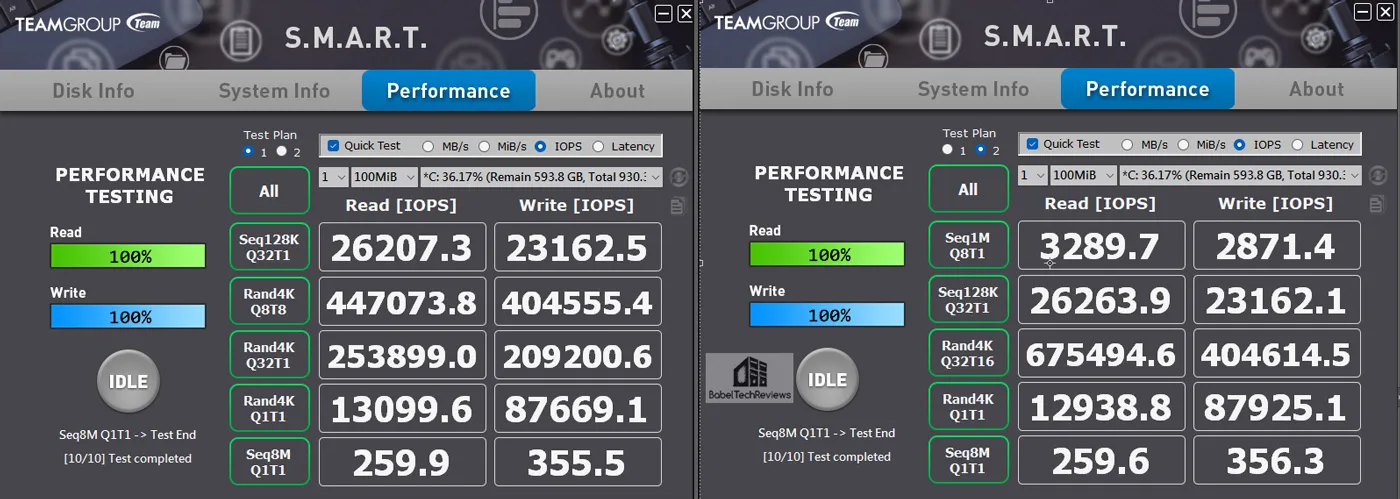Start the Rand4K Q32T1 test
The image size is (1400, 499).
click(x=269, y=354)
